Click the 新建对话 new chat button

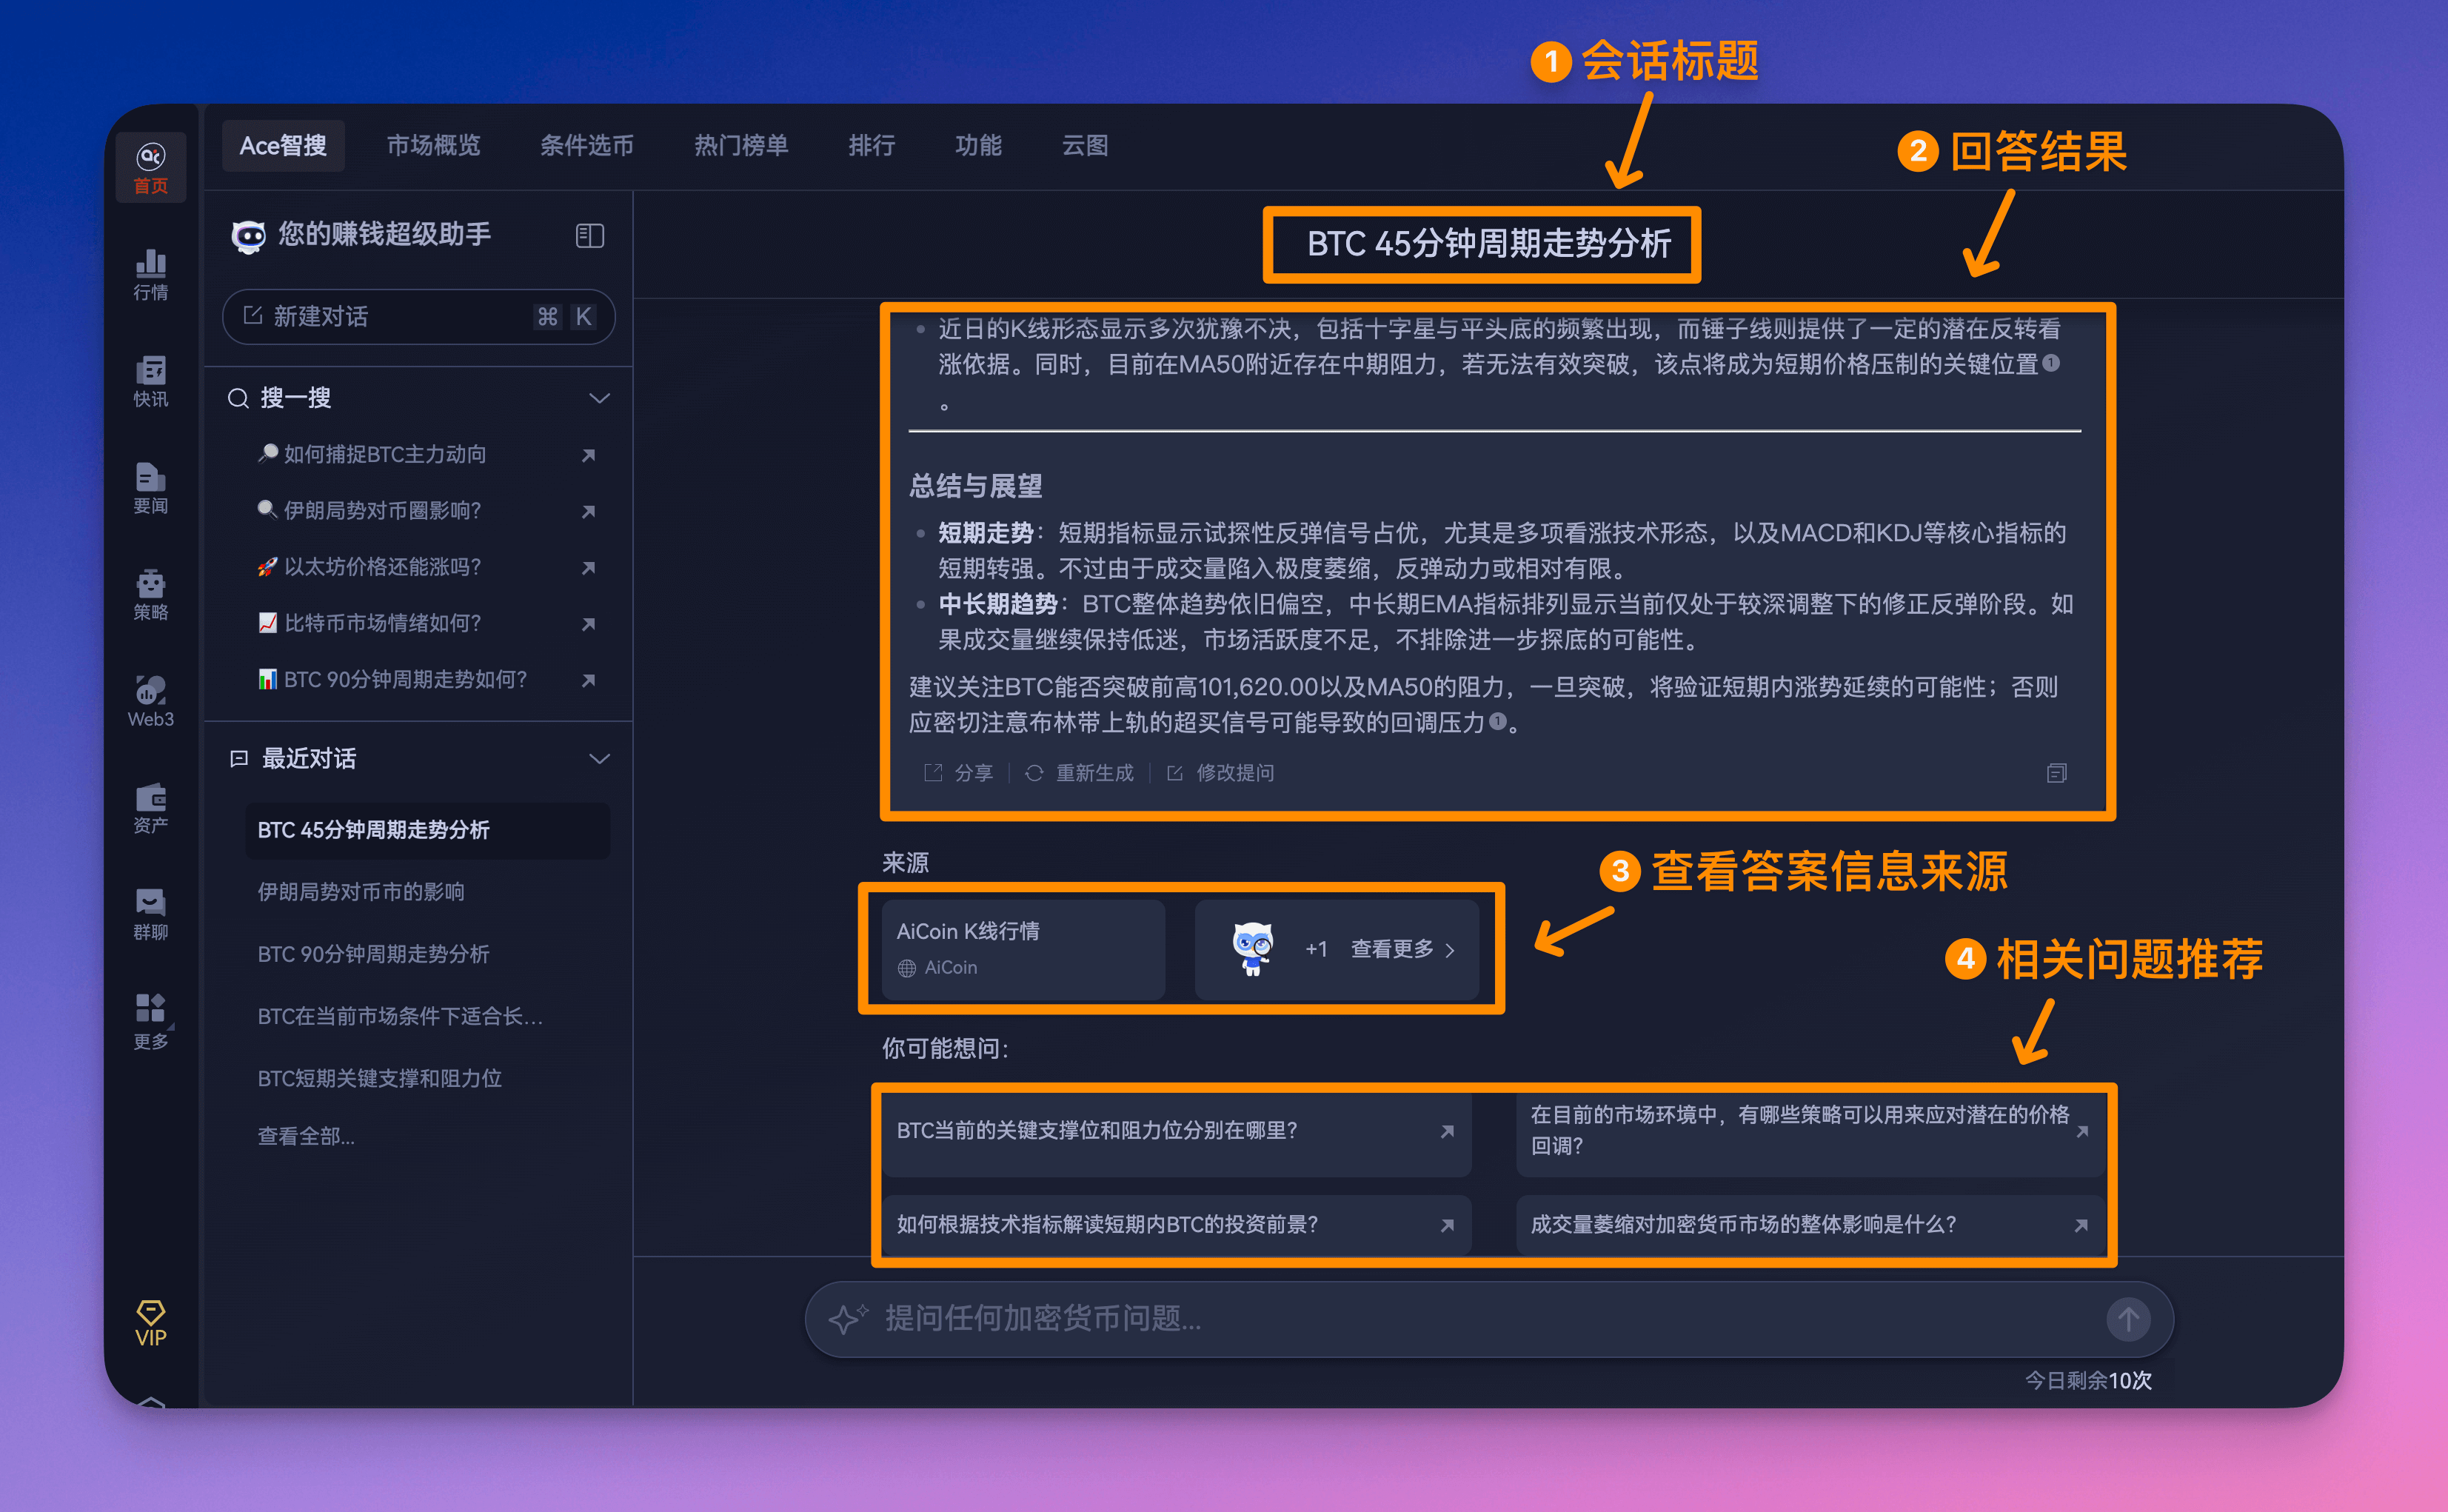click(x=418, y=317)
